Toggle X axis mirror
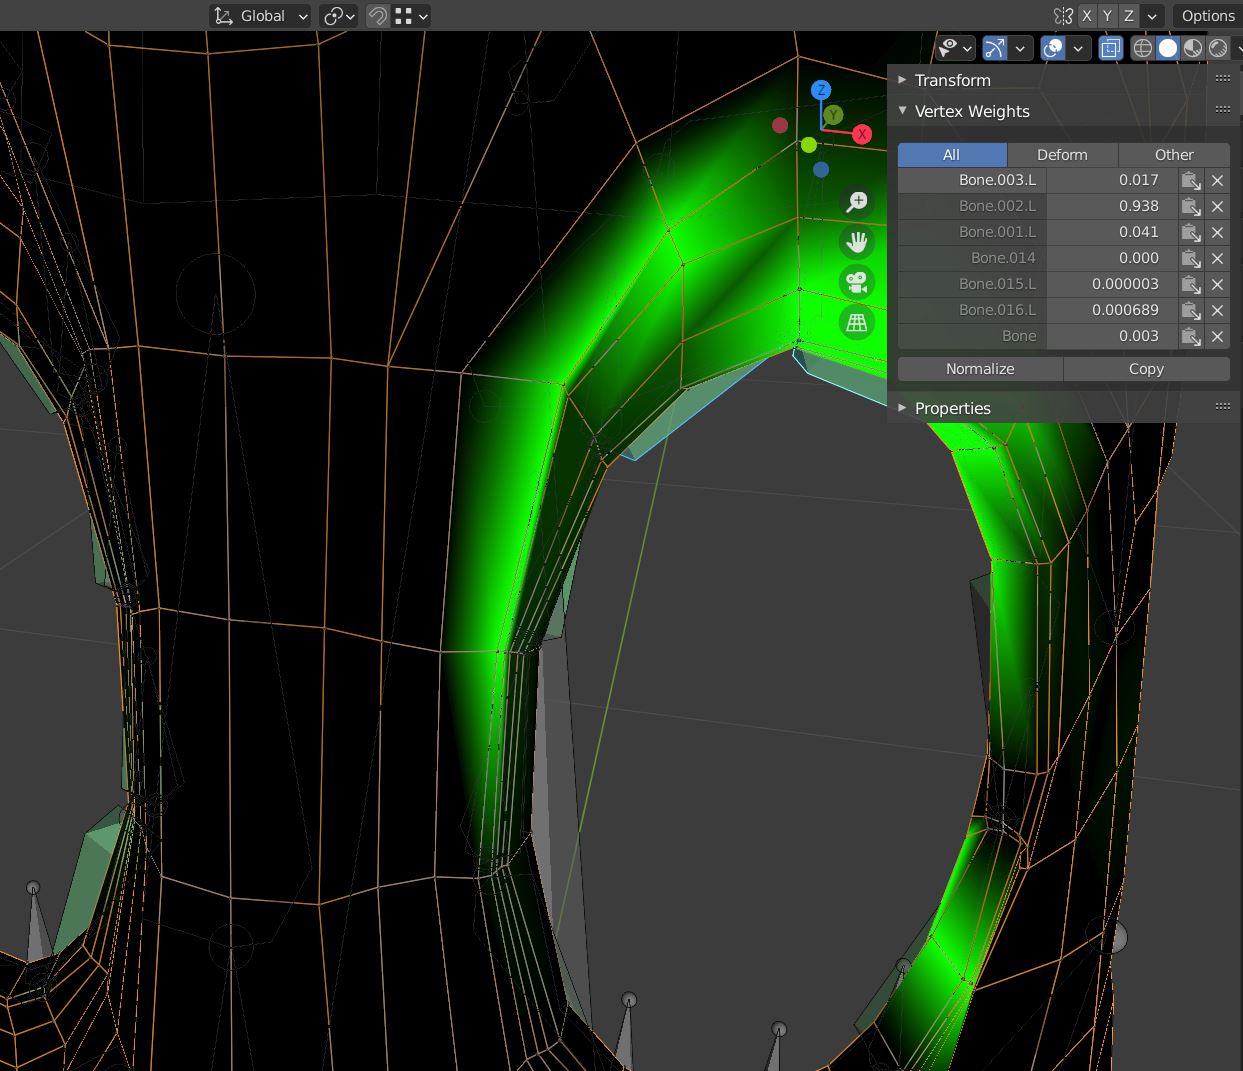The image size is (1243, 1071). [x=1087, y=16]
